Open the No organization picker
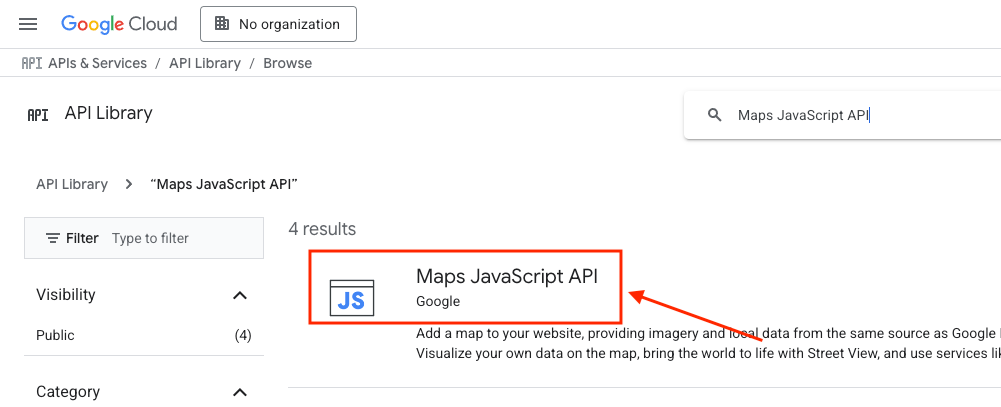This screenshot has height=407, width=1001. [278, 24]
